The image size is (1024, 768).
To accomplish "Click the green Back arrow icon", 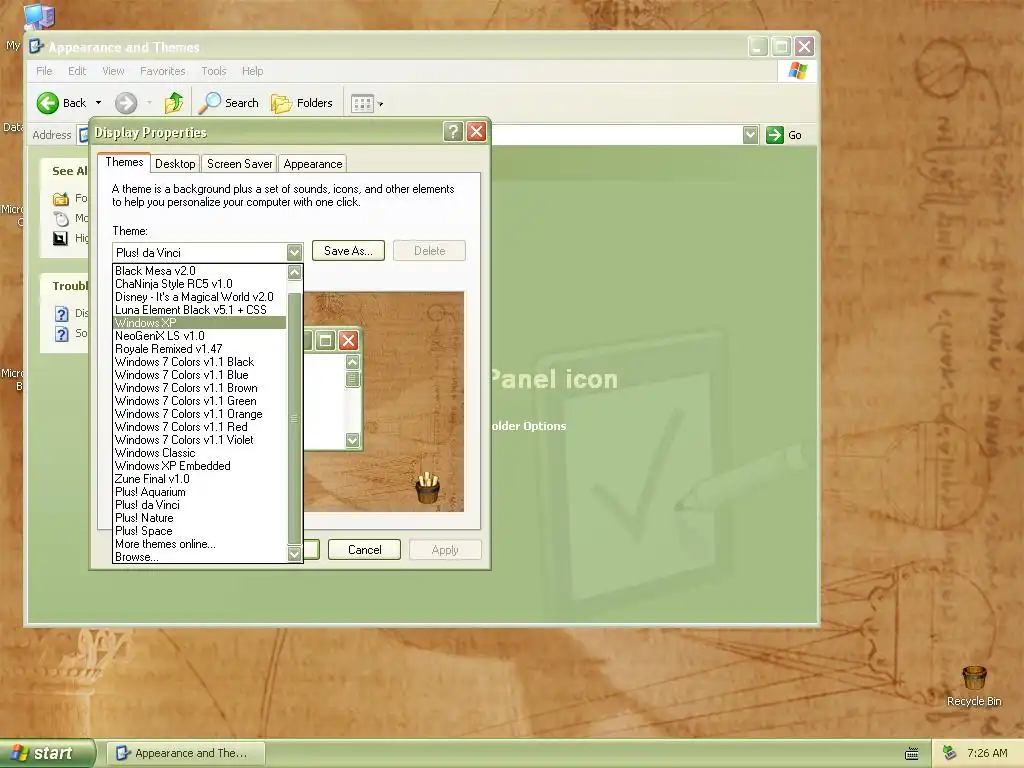I will [48, 103].
